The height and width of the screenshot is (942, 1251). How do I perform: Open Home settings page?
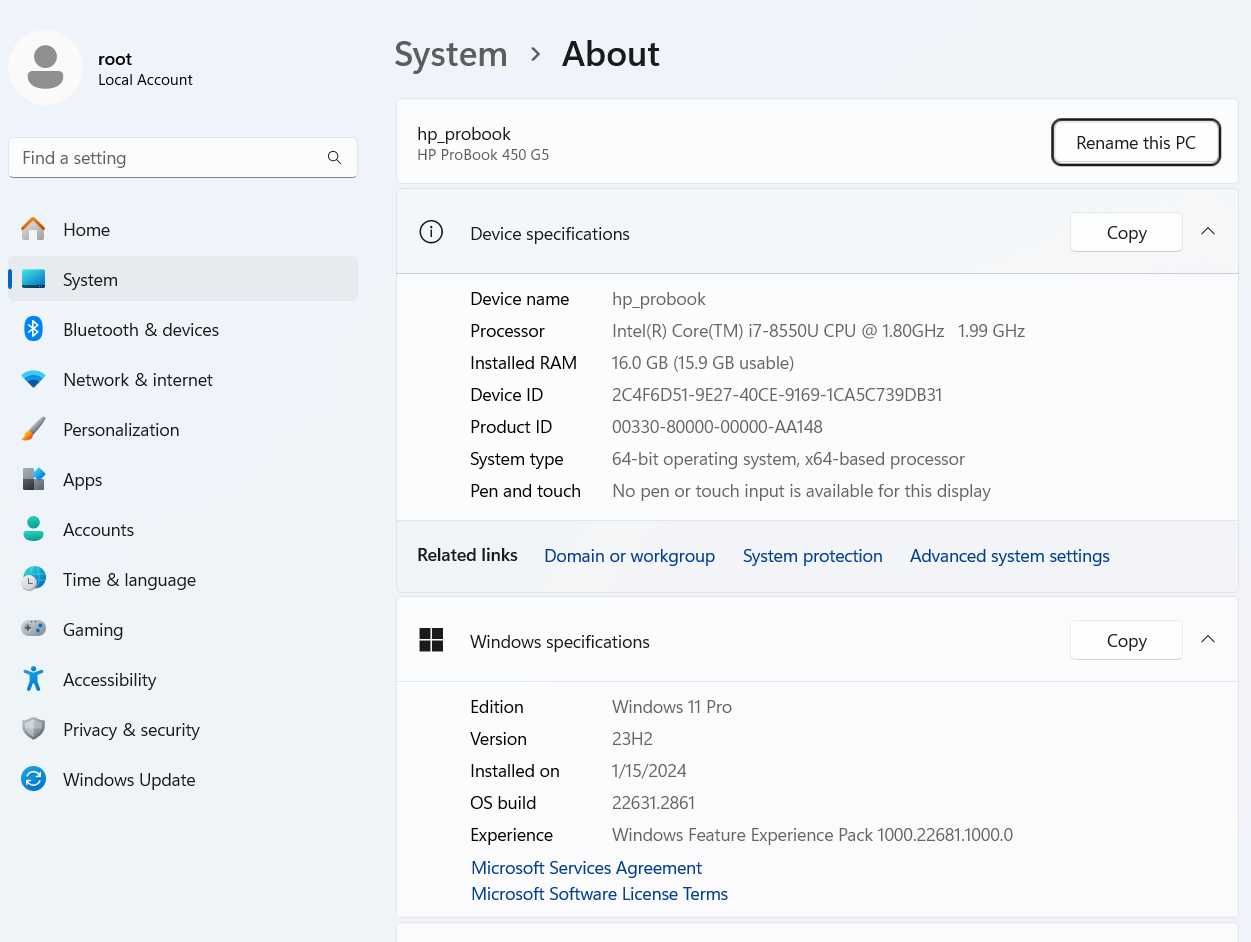click(183, 229)
